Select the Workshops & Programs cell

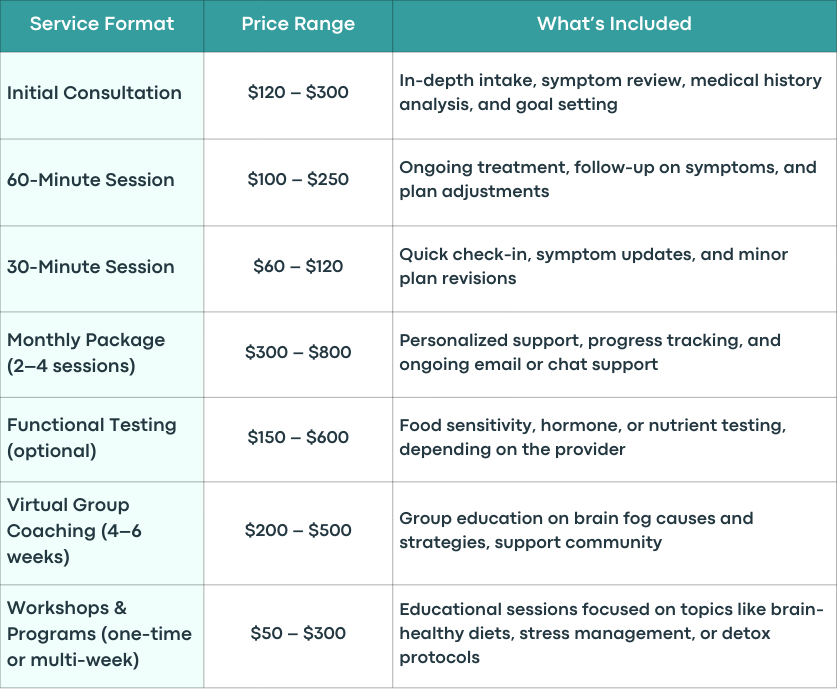click(x=101, y=634)
